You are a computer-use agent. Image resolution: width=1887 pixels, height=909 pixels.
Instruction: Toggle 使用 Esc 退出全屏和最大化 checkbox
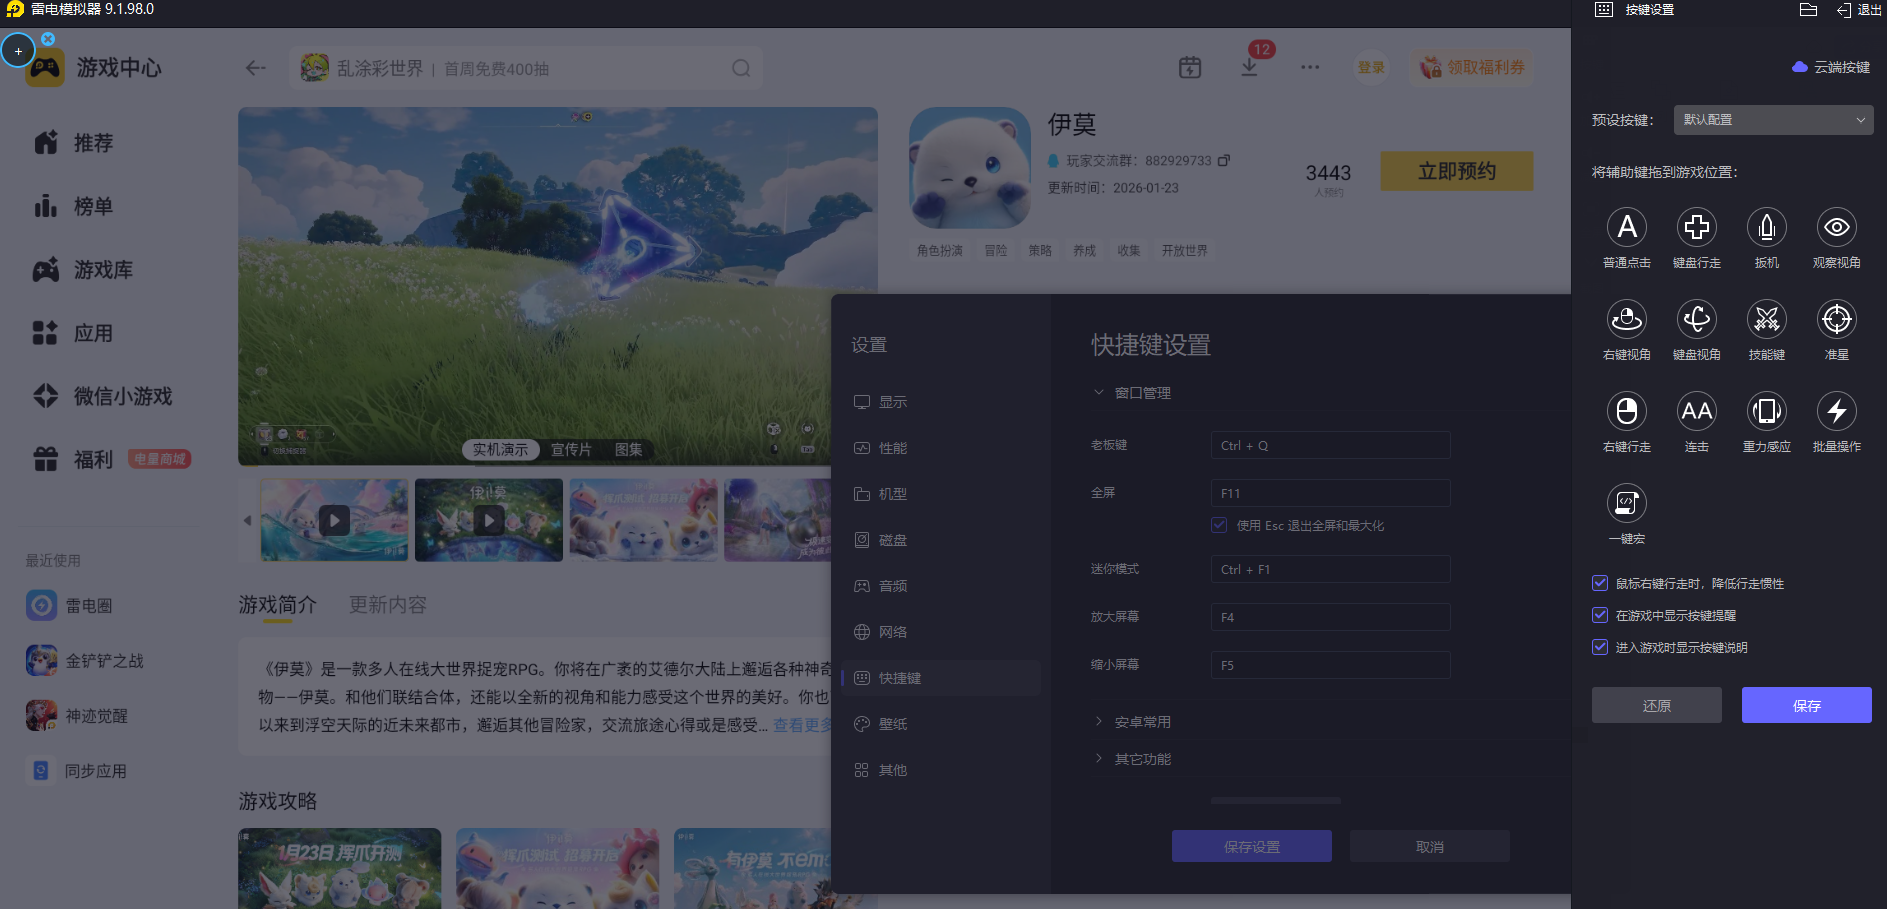click(x=1219, y=525)
